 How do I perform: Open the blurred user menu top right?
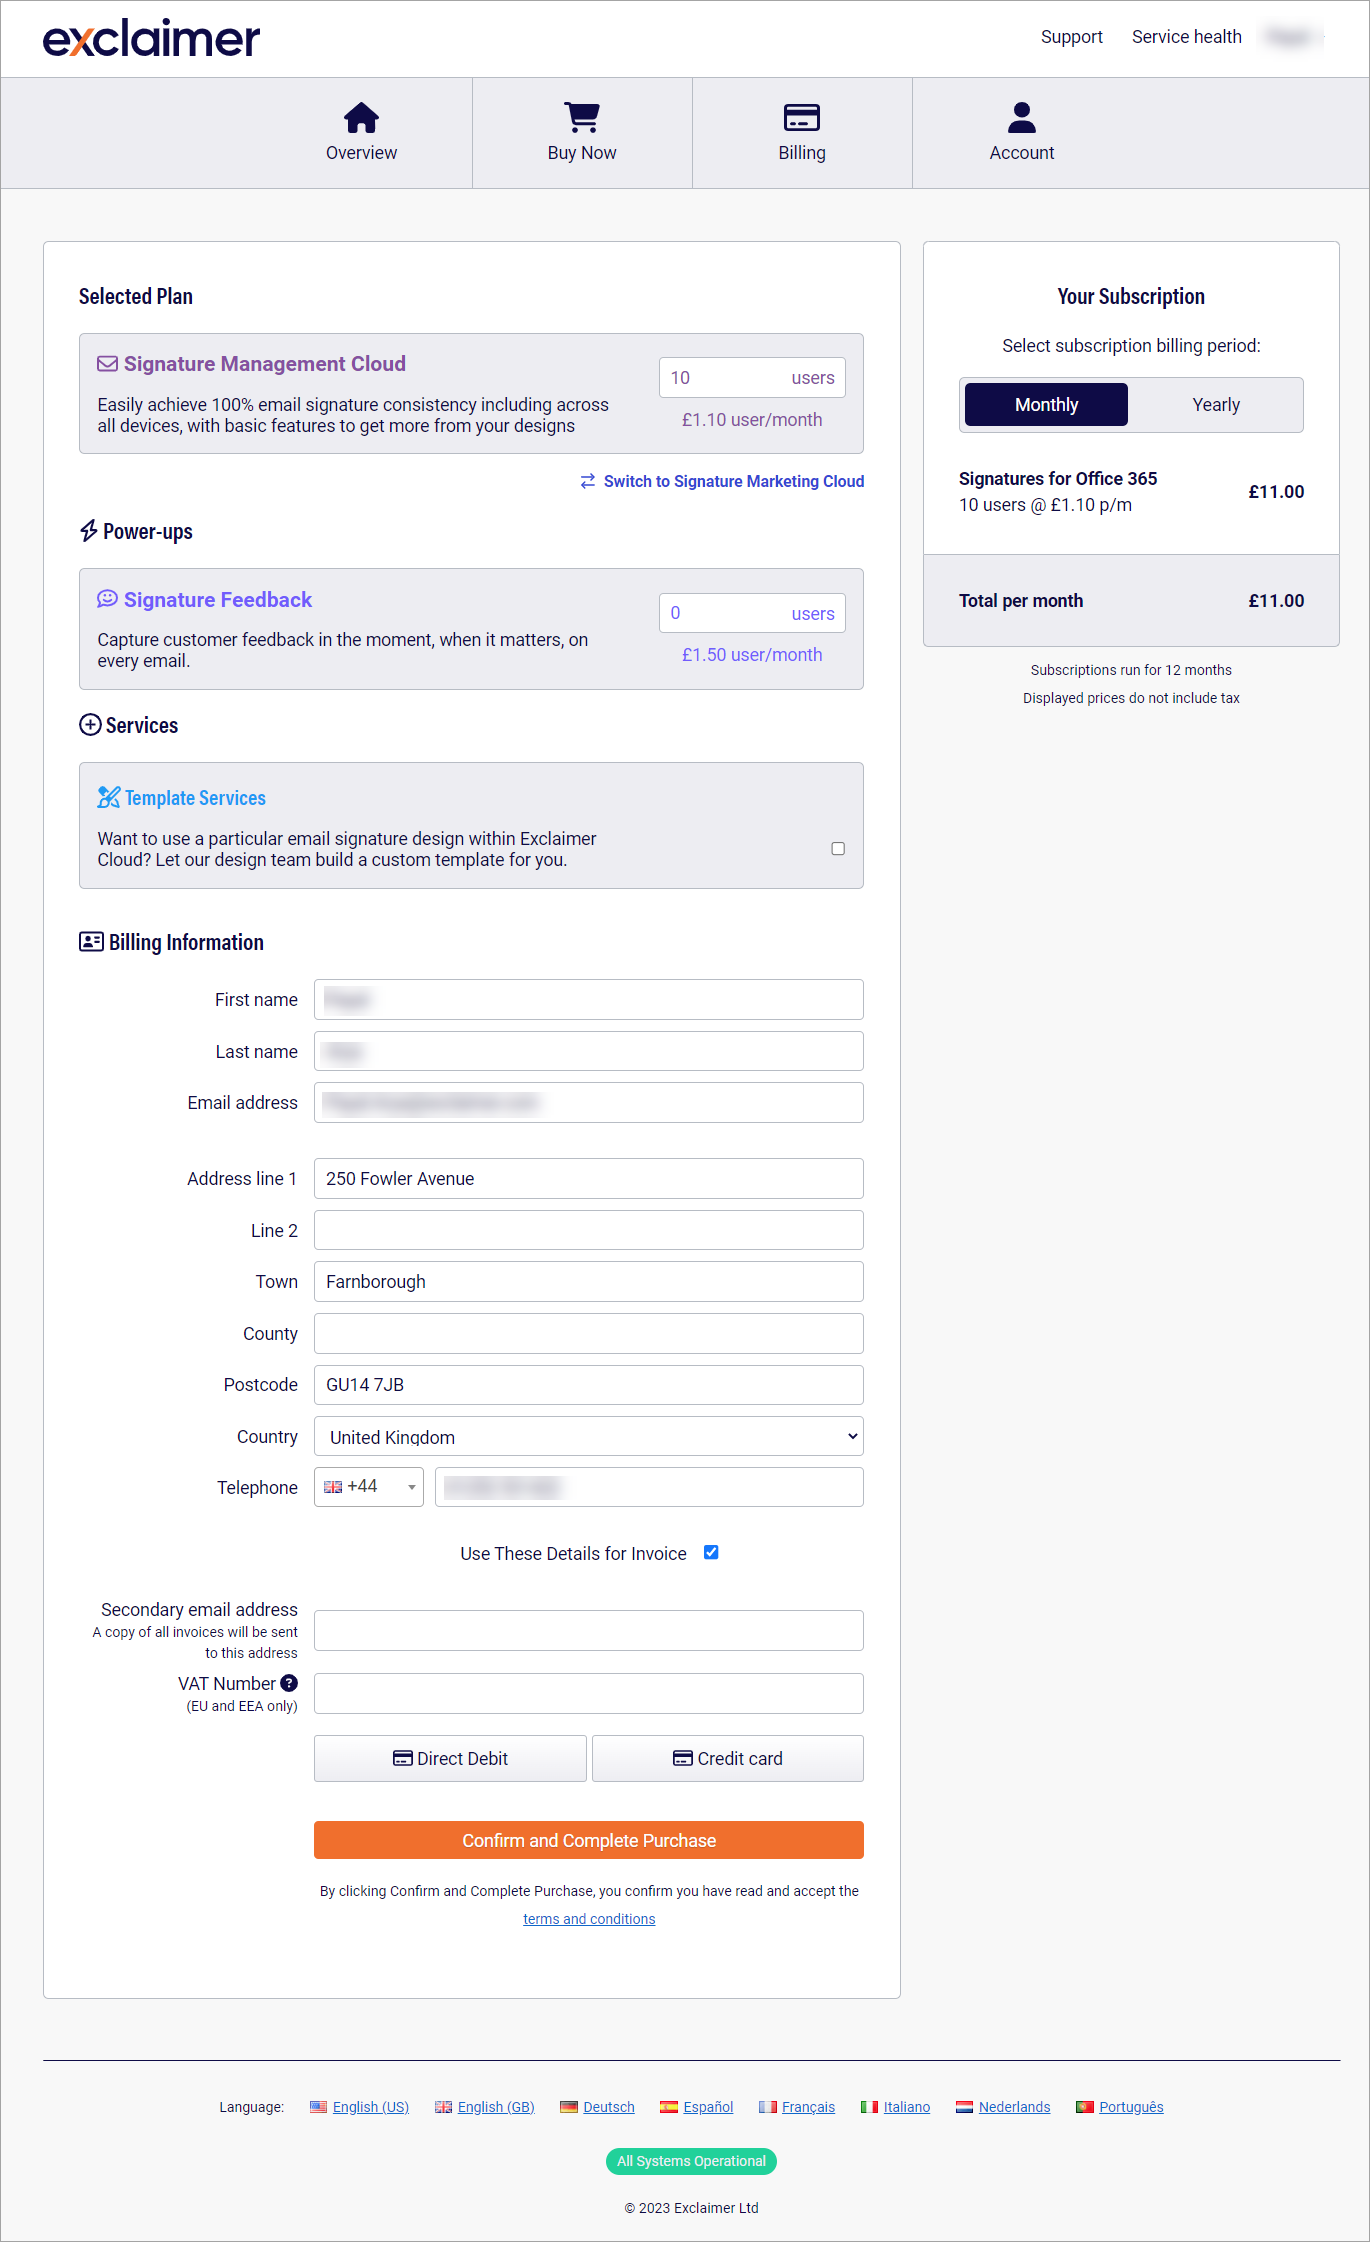1294,37
